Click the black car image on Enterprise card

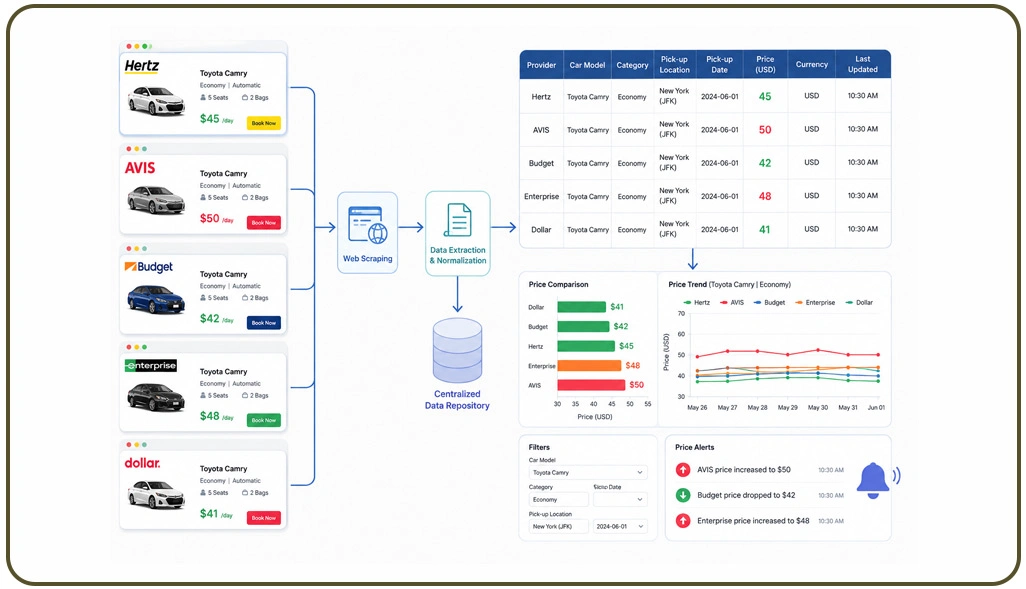point(156,397)
